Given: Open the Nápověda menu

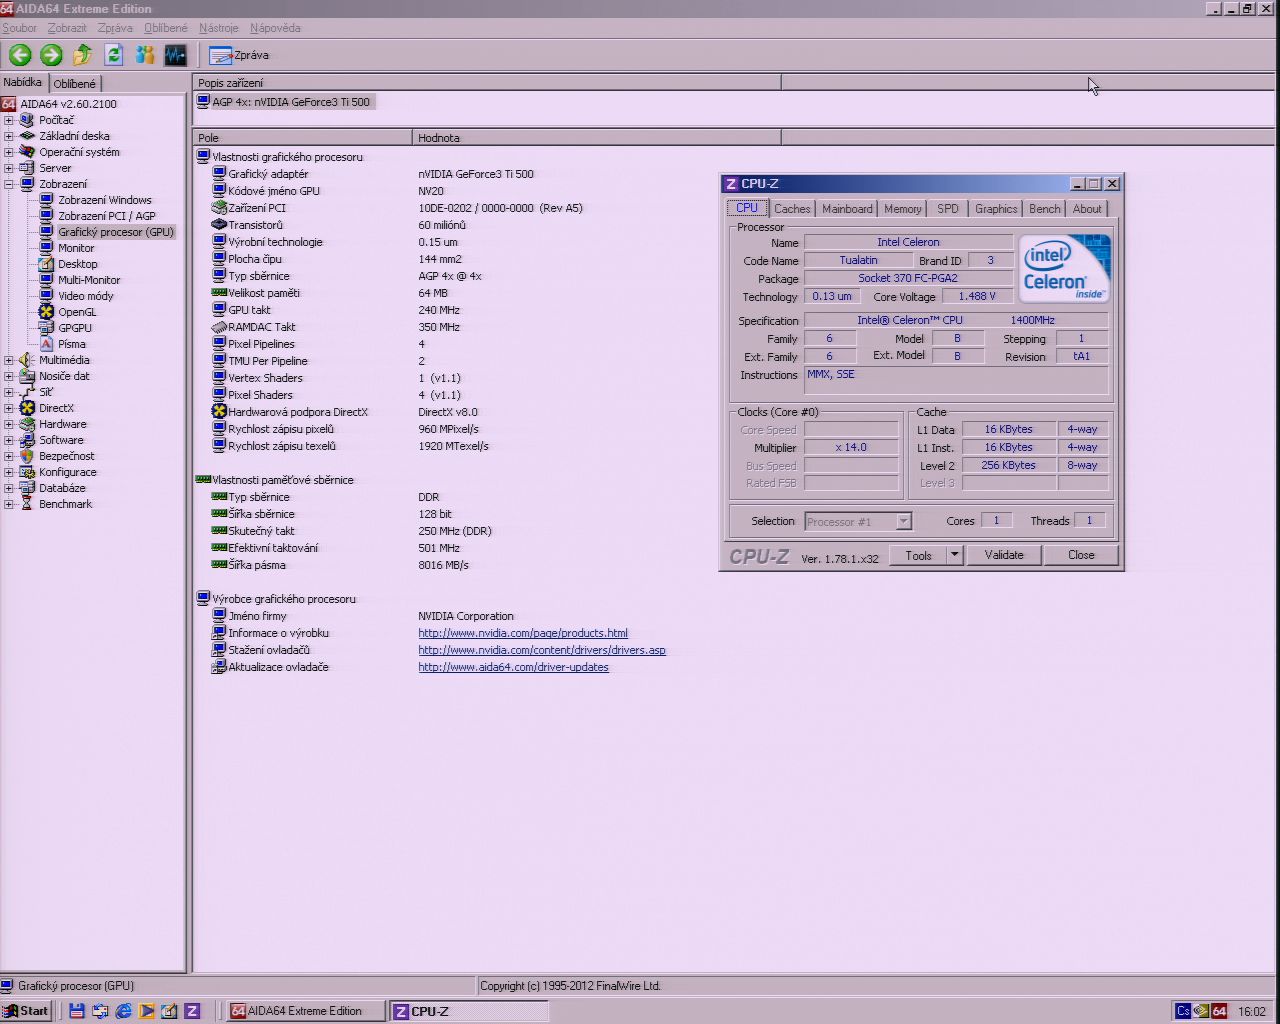Looking at the screenshot, I should (x=275, y=28).
